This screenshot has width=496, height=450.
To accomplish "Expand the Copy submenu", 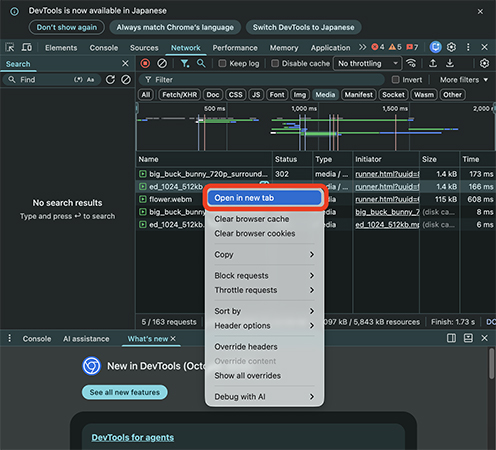I will tap(264, 254).
